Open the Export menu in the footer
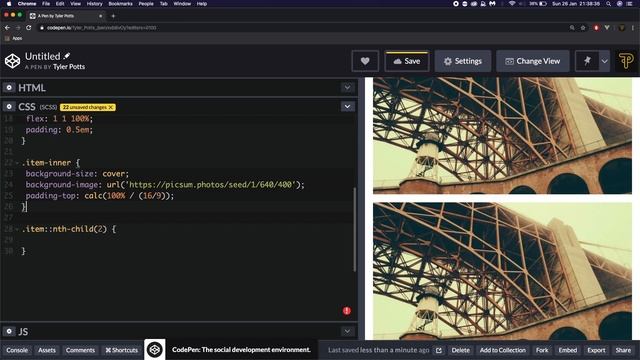Viewport: 640px width, 360px height. (x=596, y=350)
